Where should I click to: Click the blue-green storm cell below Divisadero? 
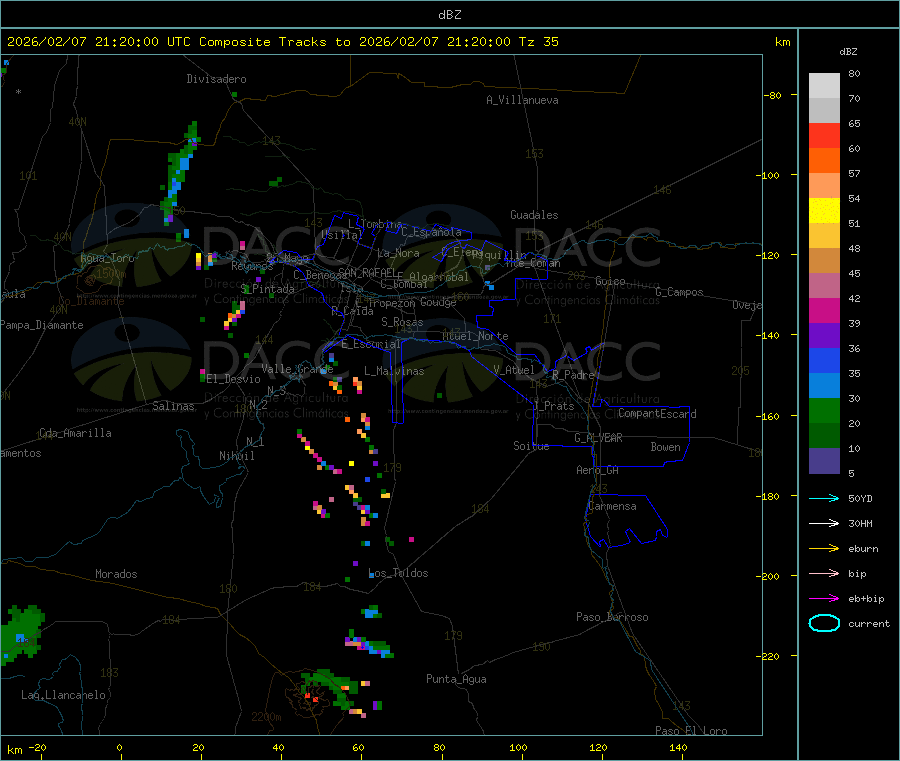(180, 172)
